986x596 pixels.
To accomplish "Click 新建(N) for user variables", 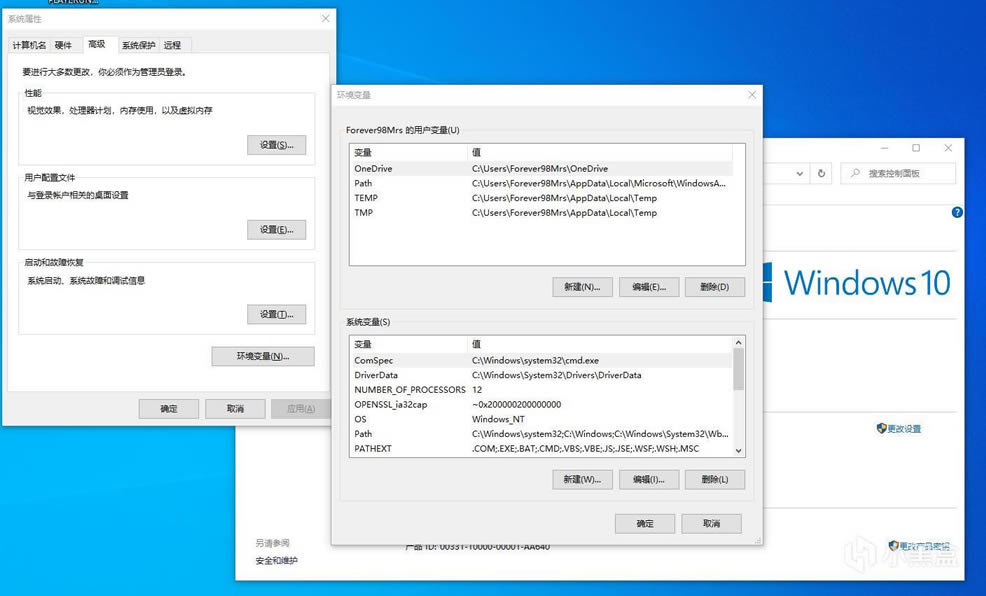I will [582, 287].
